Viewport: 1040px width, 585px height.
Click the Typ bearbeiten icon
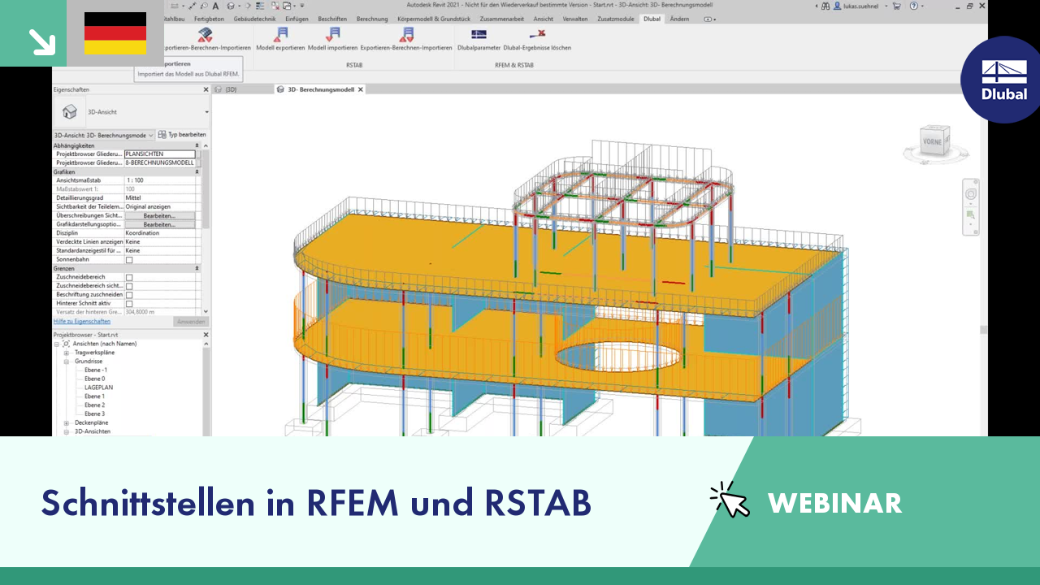(x=162, y=135)
